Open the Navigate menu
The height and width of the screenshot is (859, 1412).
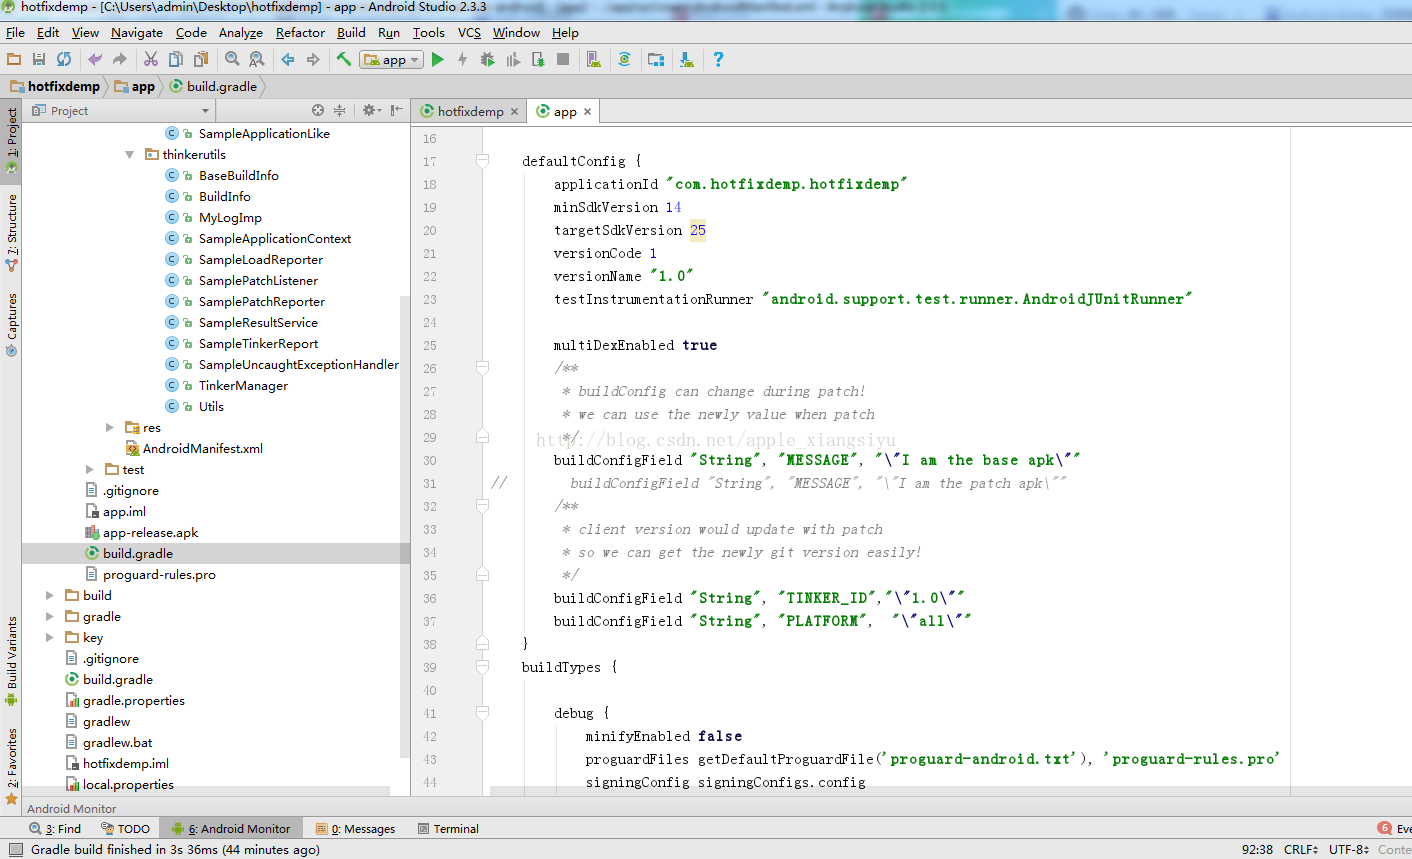137,33
